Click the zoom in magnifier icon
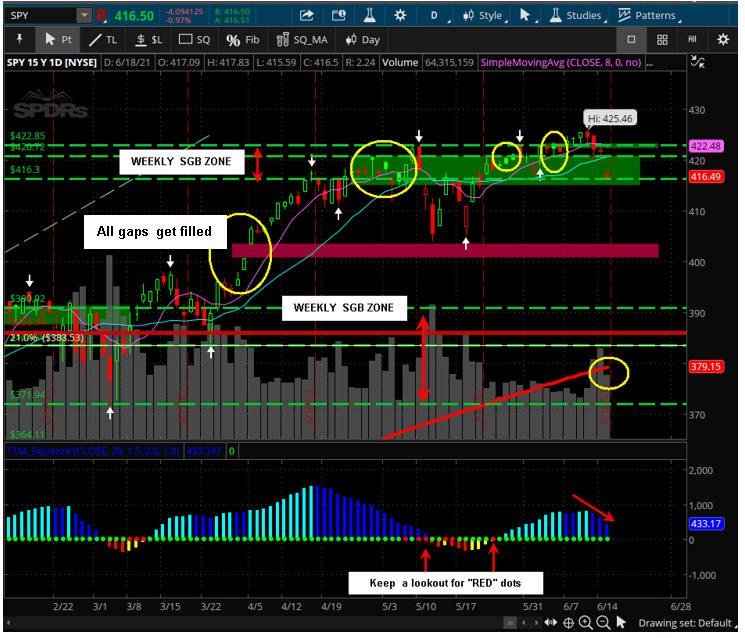Image resolution: width=745 pixels, height=638 pixels. 585,622
